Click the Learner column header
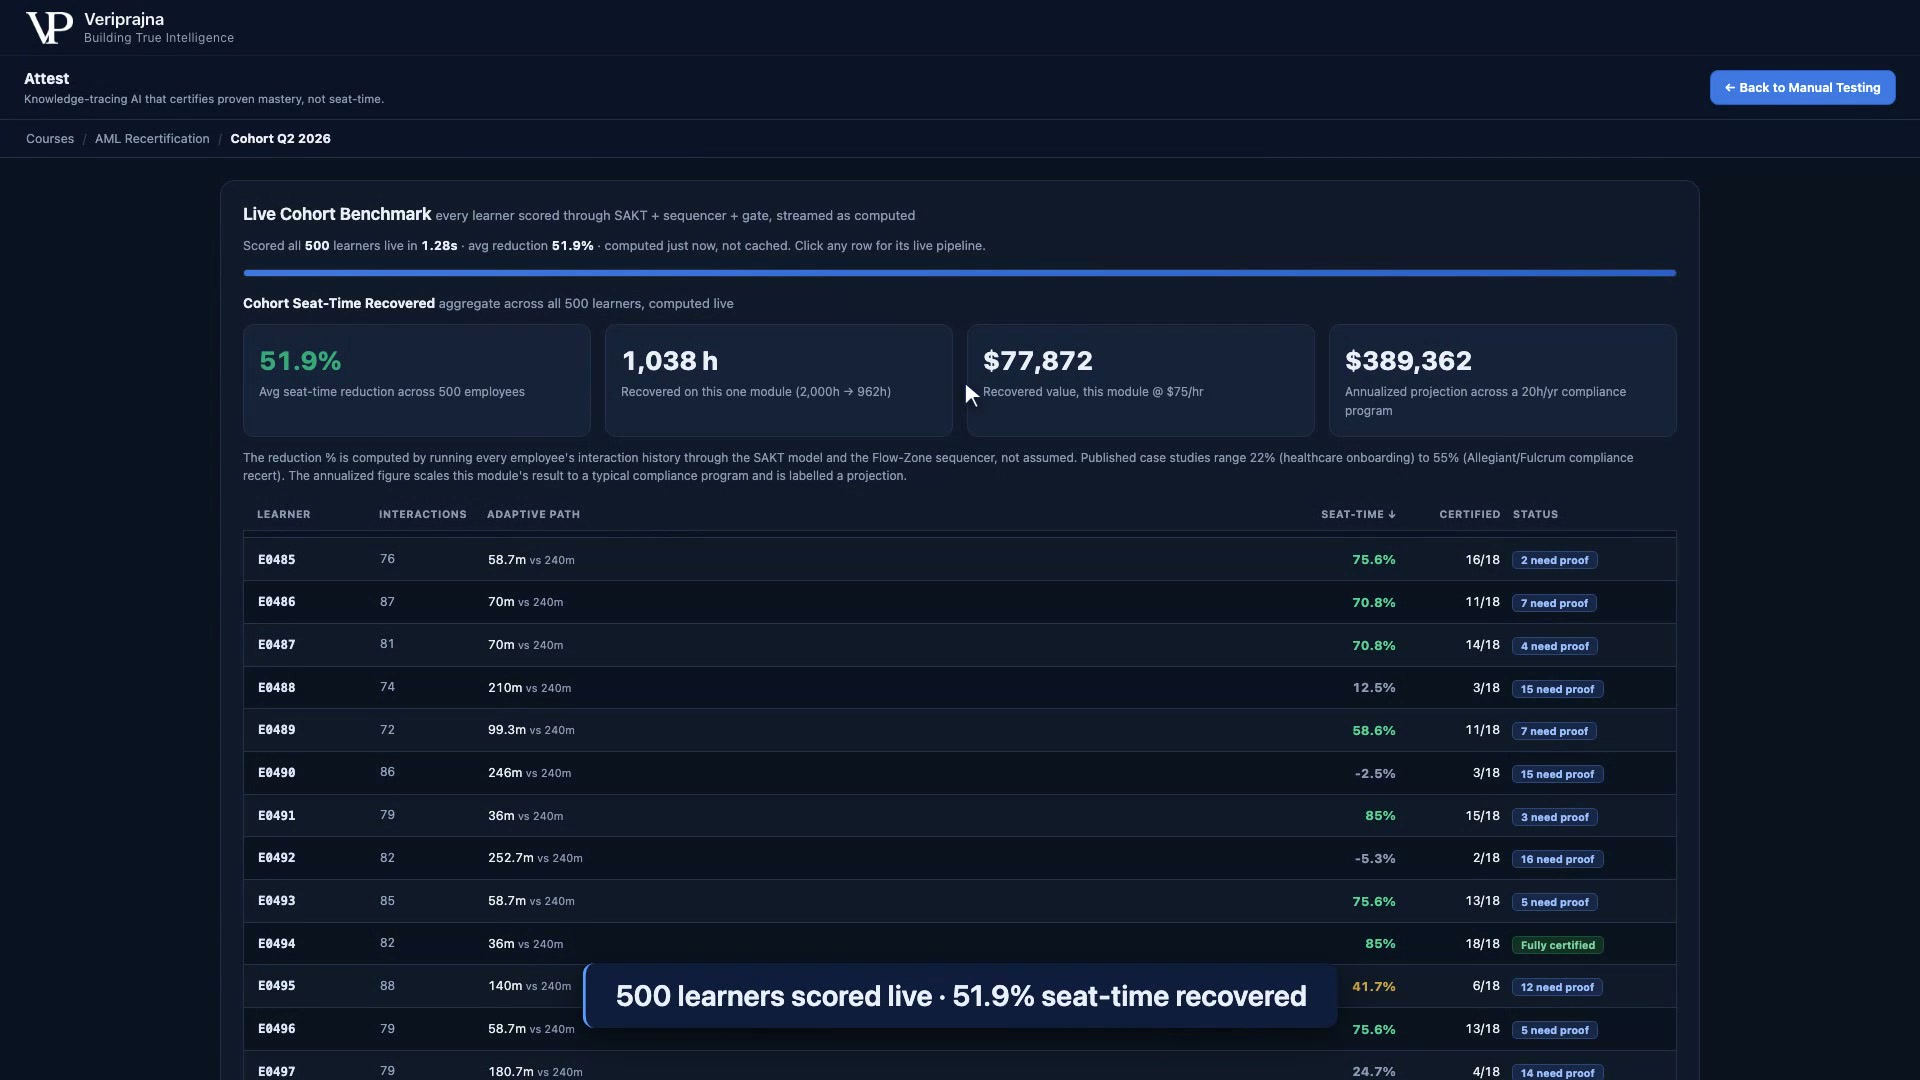 coord(284,514)
